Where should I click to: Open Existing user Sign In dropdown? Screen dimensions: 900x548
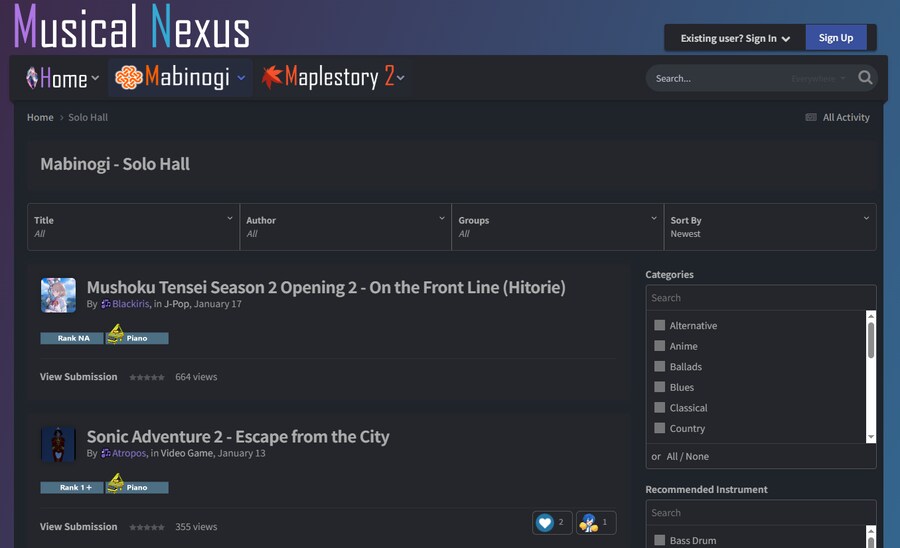pos(735,38)
